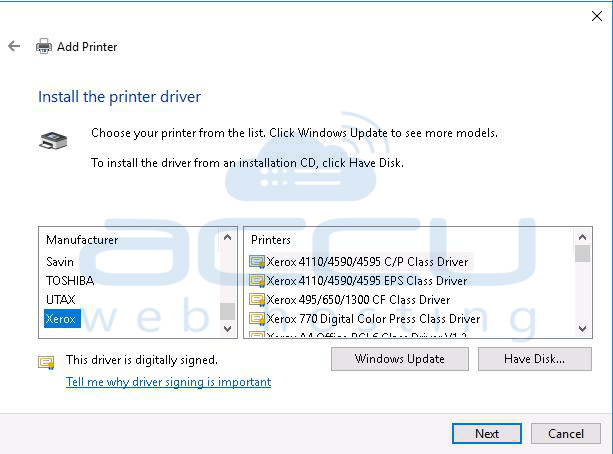Click the digitally signed certificate icon
Image resolution: width=613 pixels, height=454 pixels.
click(x=46, y=362)
